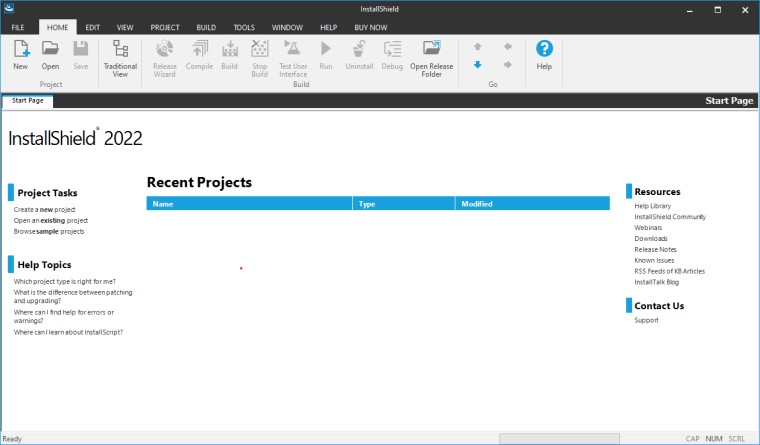Click the forward arrow in Go group
Viewport: 760px width, 445px height.
pos(507,64)
